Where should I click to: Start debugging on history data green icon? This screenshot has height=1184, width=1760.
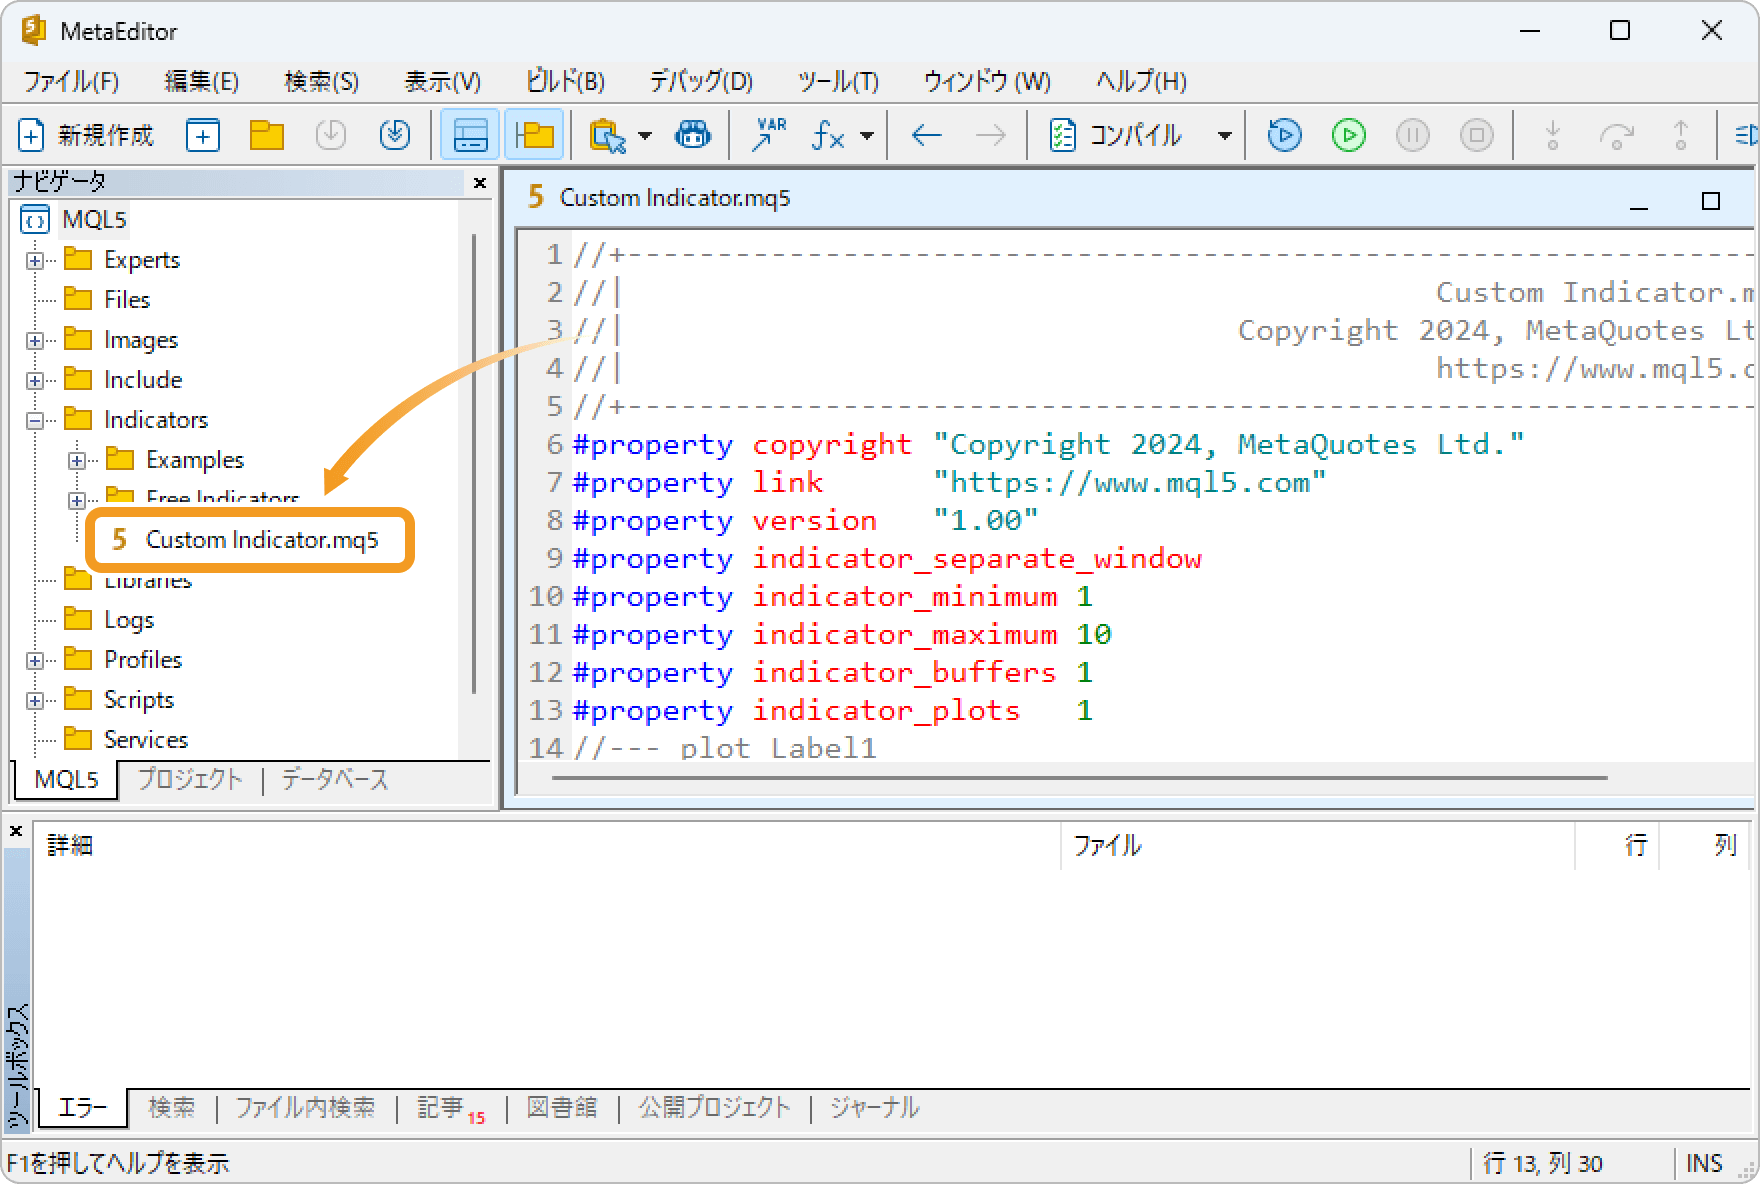[x=1349, y=135]
